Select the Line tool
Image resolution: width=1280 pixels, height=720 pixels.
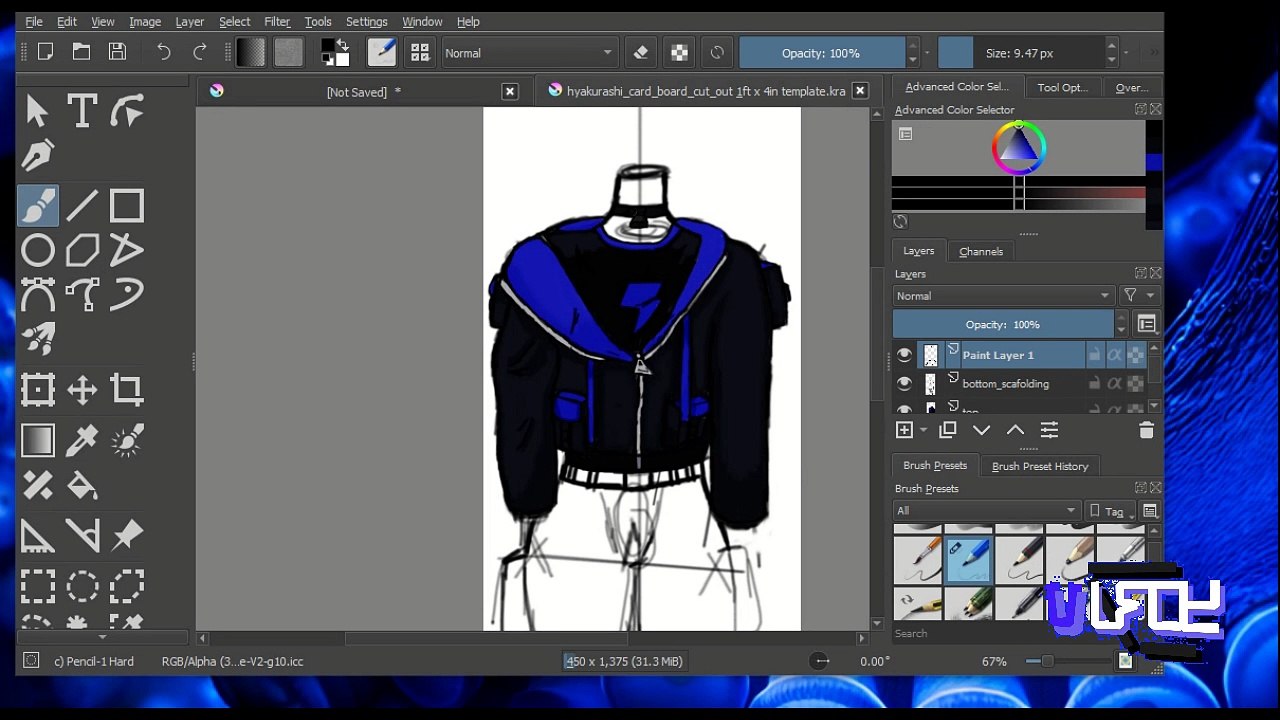(x=82, y=206)
